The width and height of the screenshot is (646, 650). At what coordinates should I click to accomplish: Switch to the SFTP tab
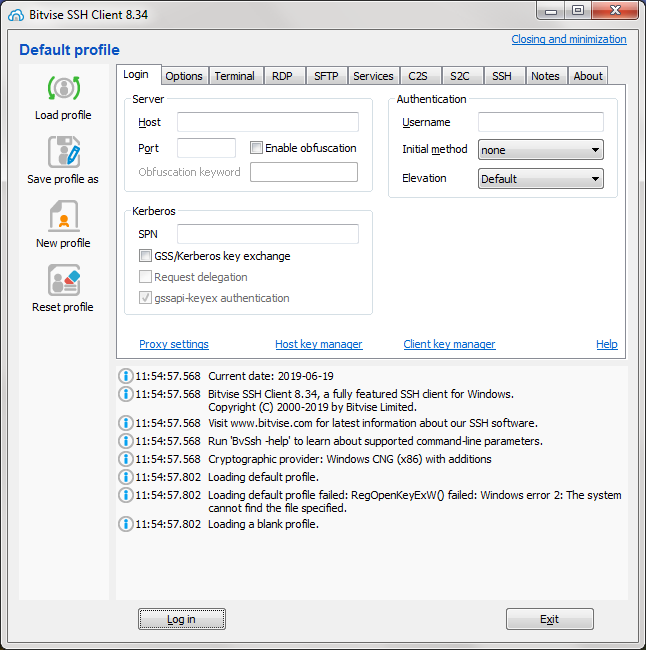coord(326,76)
